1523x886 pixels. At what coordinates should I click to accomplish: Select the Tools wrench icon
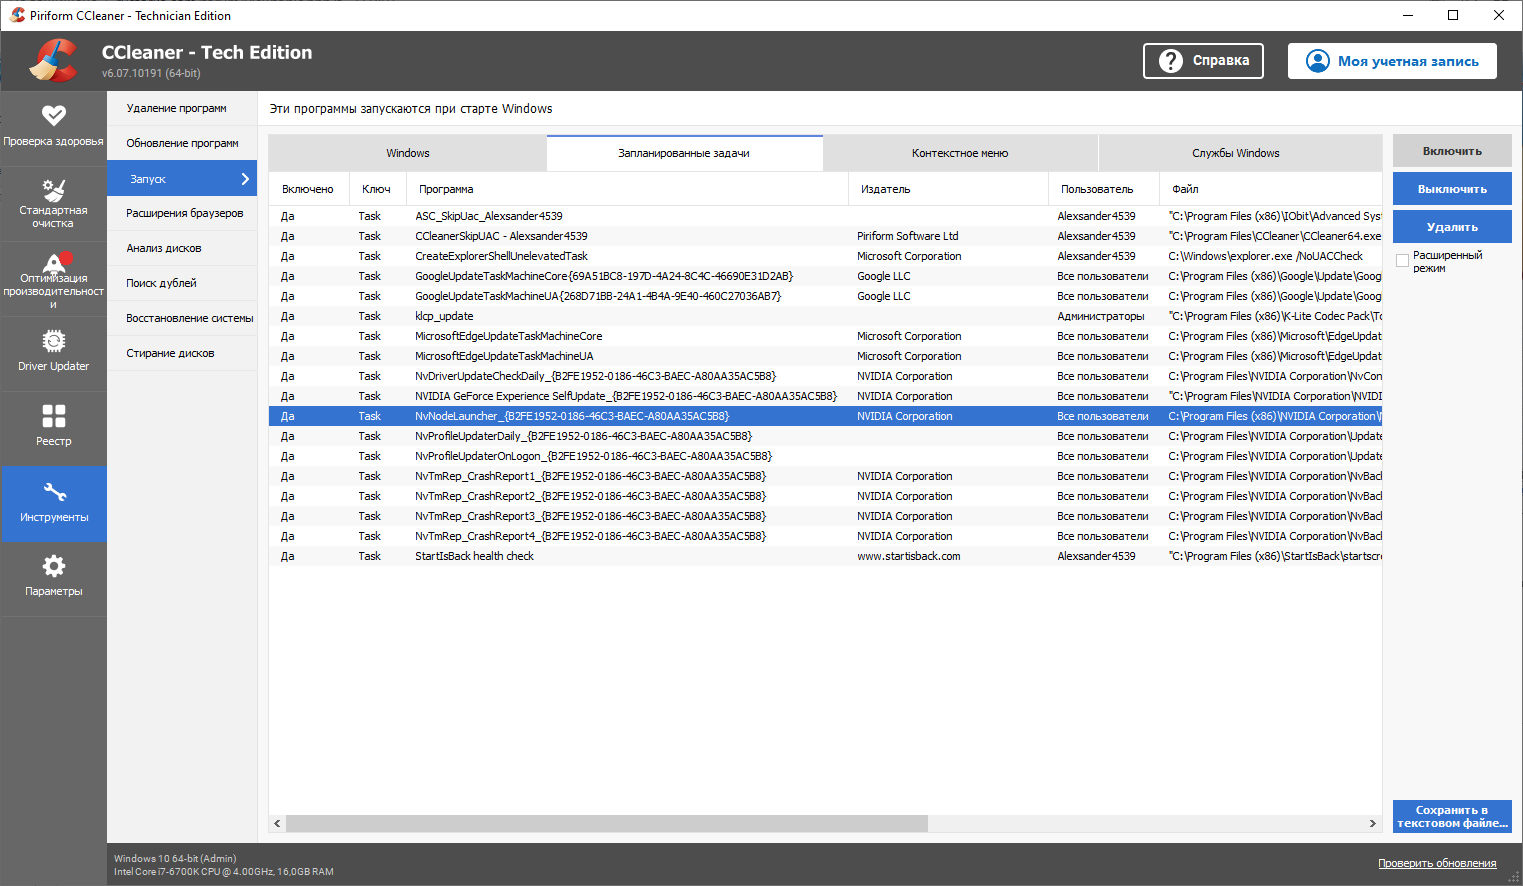tap(54, 492)
